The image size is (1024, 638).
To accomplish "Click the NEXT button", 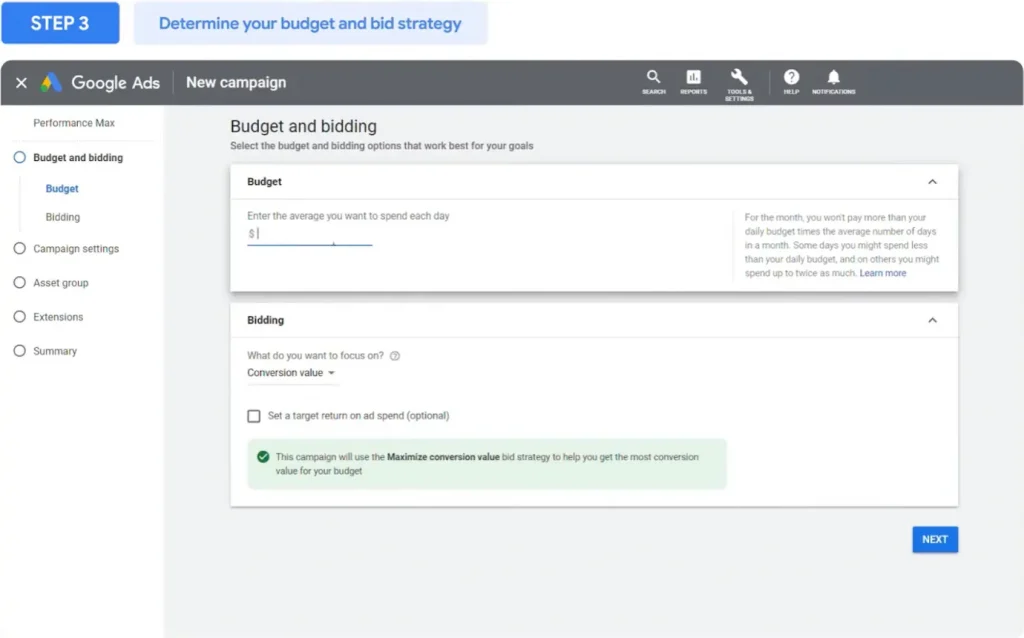I will pos(934,539).
